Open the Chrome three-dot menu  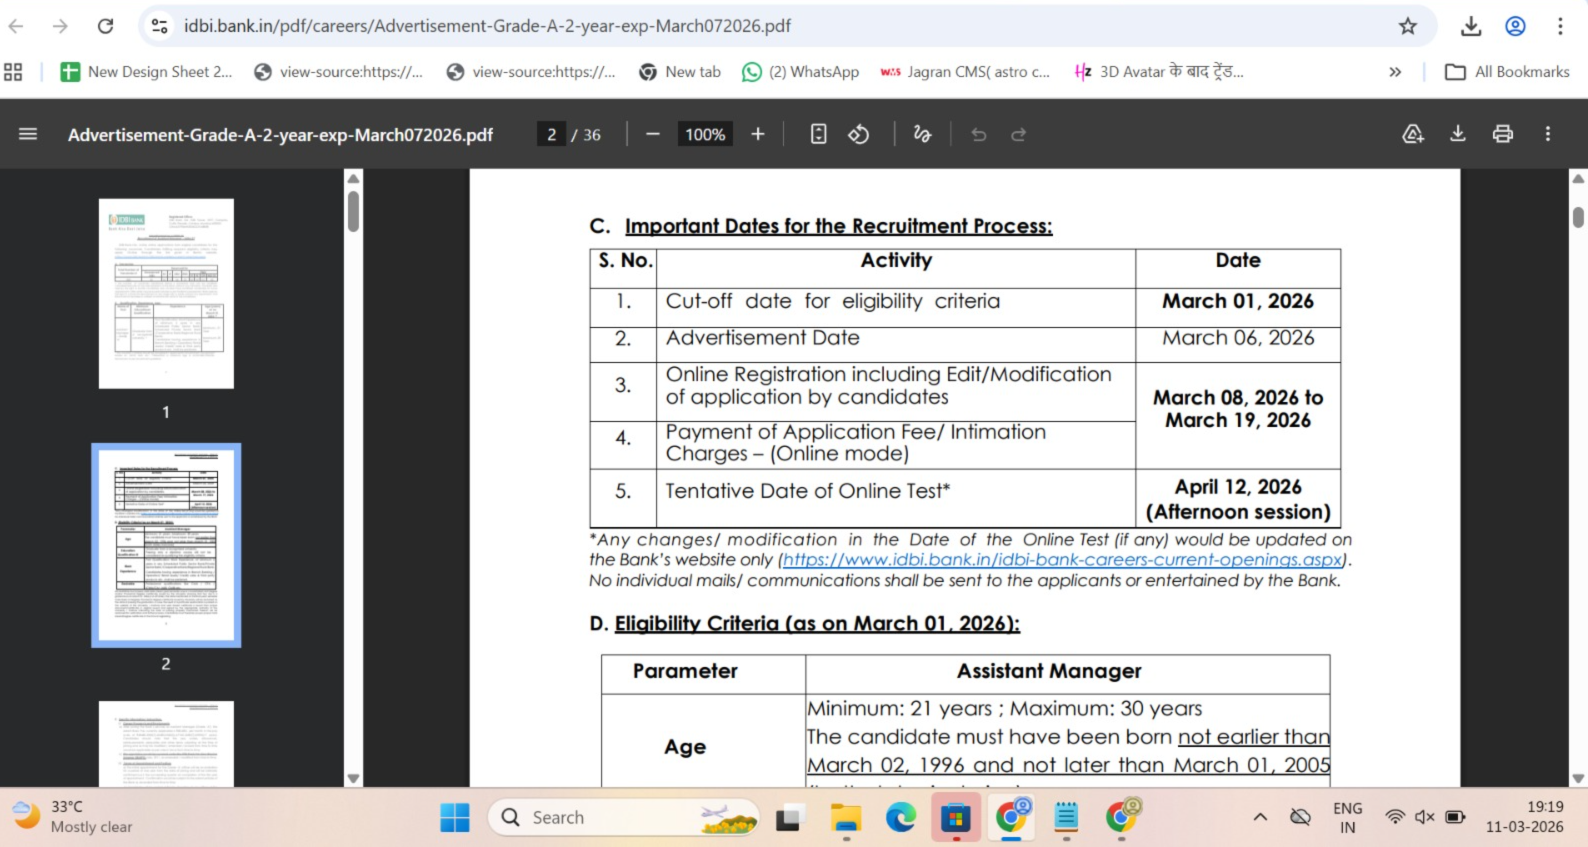1560,26
